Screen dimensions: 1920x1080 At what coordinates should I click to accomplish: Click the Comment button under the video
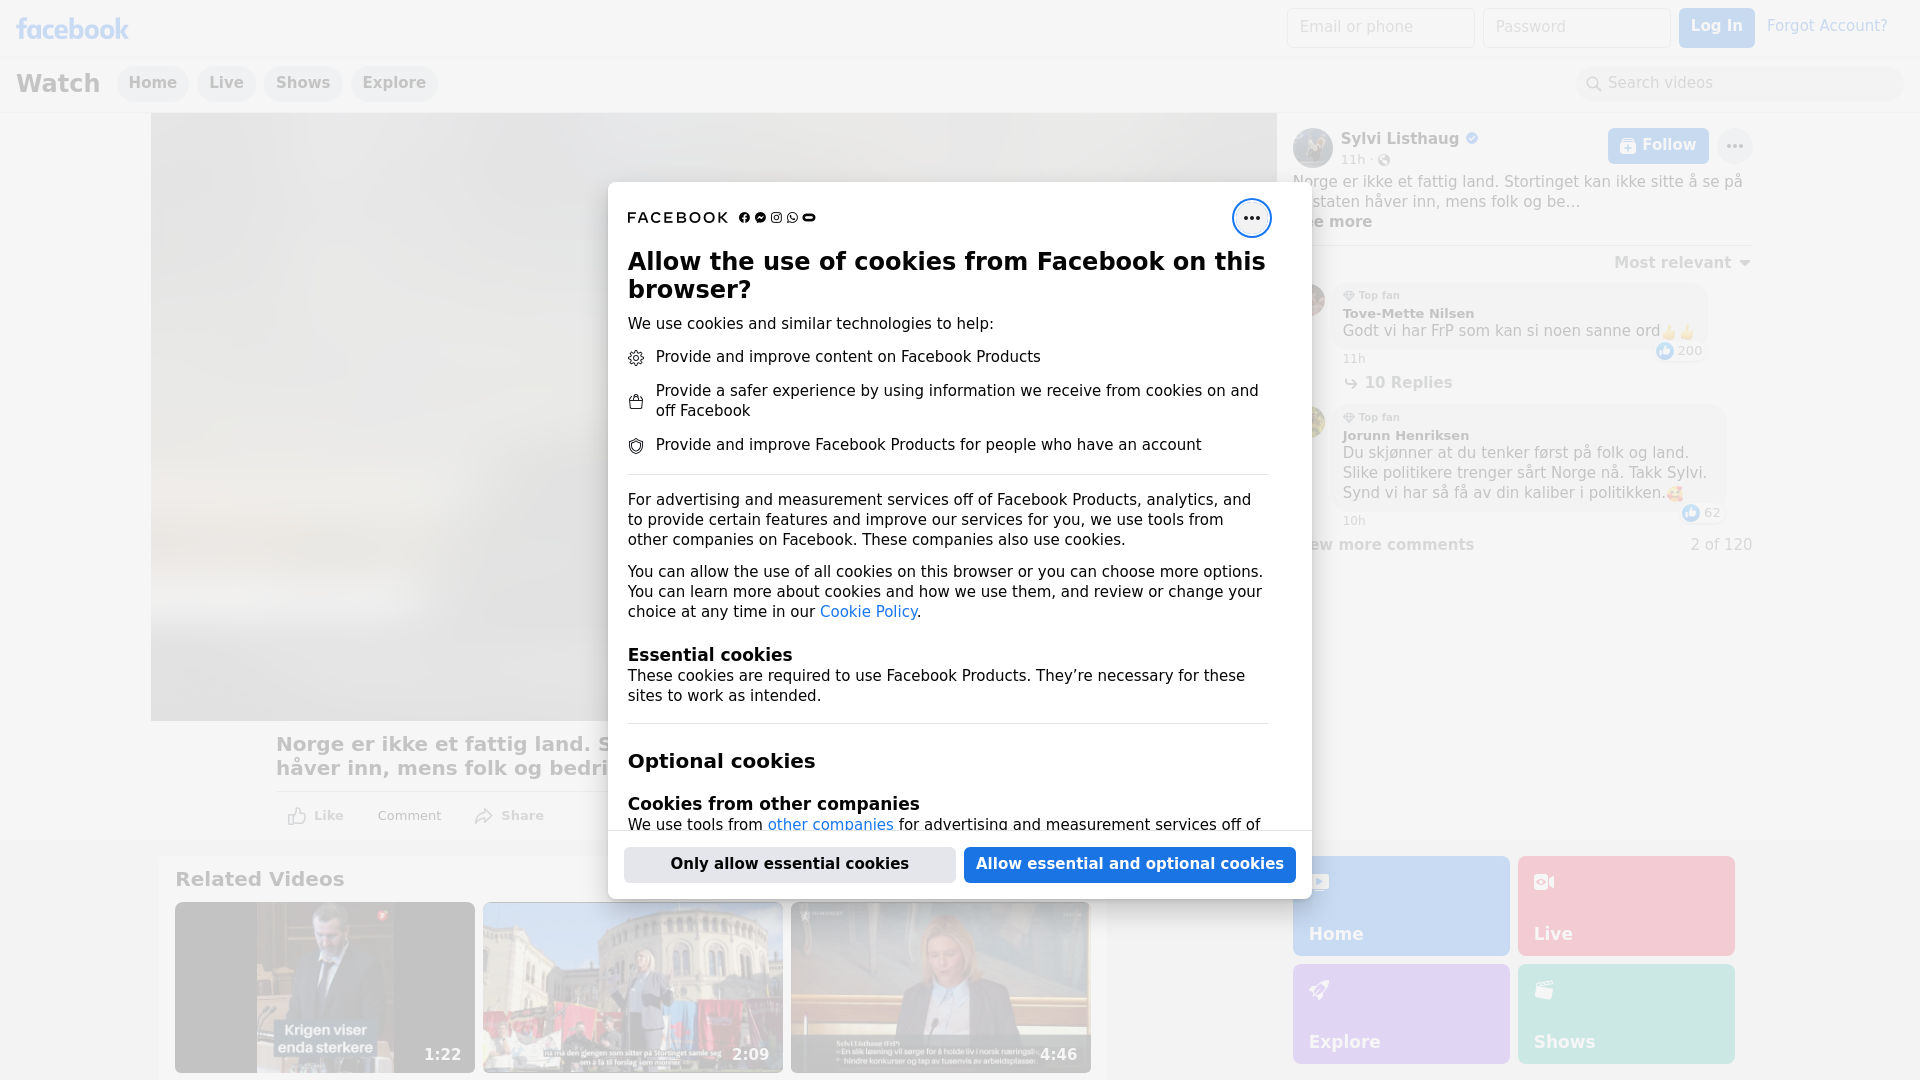pyautogui.click(x=409, y=816)
